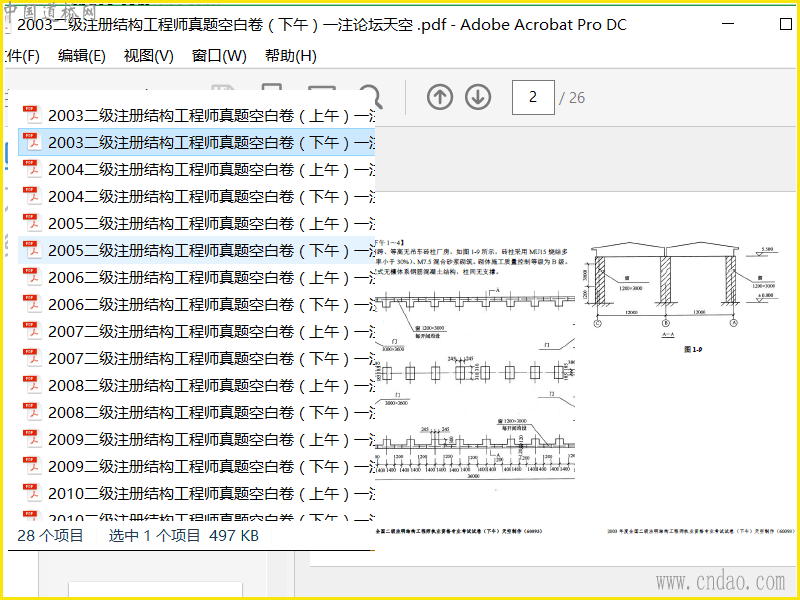This screenshot has width=800, height=600.
Task: Click the page number field showing 2
Action: click(533, 97)
